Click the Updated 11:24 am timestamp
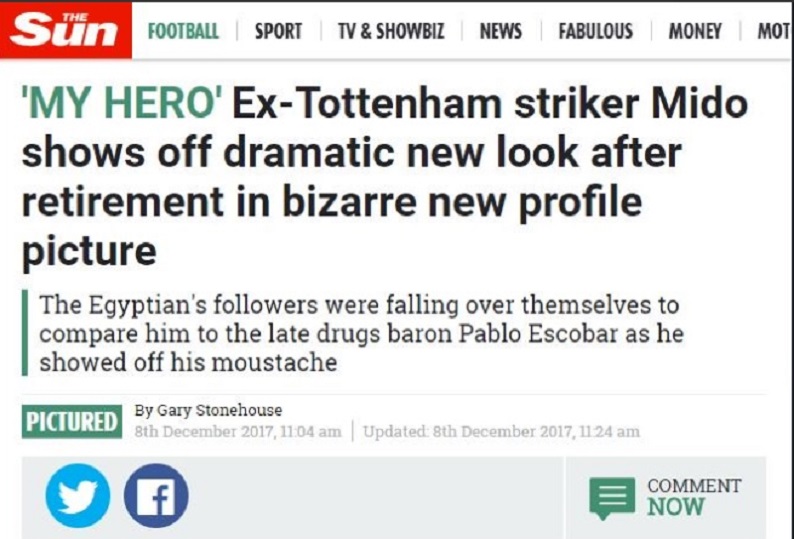Viewport: 794px width, 539px height. [x=501, y=432]
